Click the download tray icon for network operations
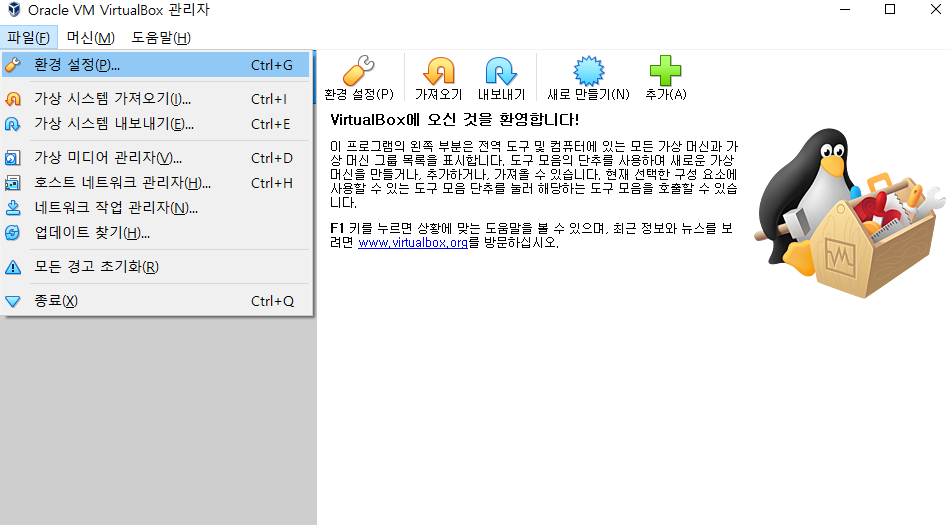Viewport: 951px width, 525px height. [13, 208]
